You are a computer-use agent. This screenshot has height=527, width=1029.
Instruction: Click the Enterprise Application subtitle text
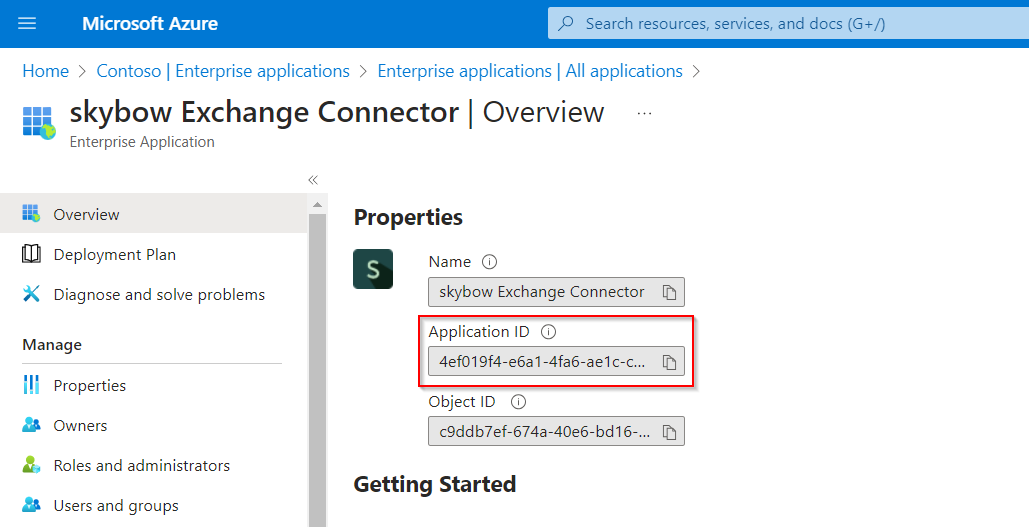(x=142, y=142)
